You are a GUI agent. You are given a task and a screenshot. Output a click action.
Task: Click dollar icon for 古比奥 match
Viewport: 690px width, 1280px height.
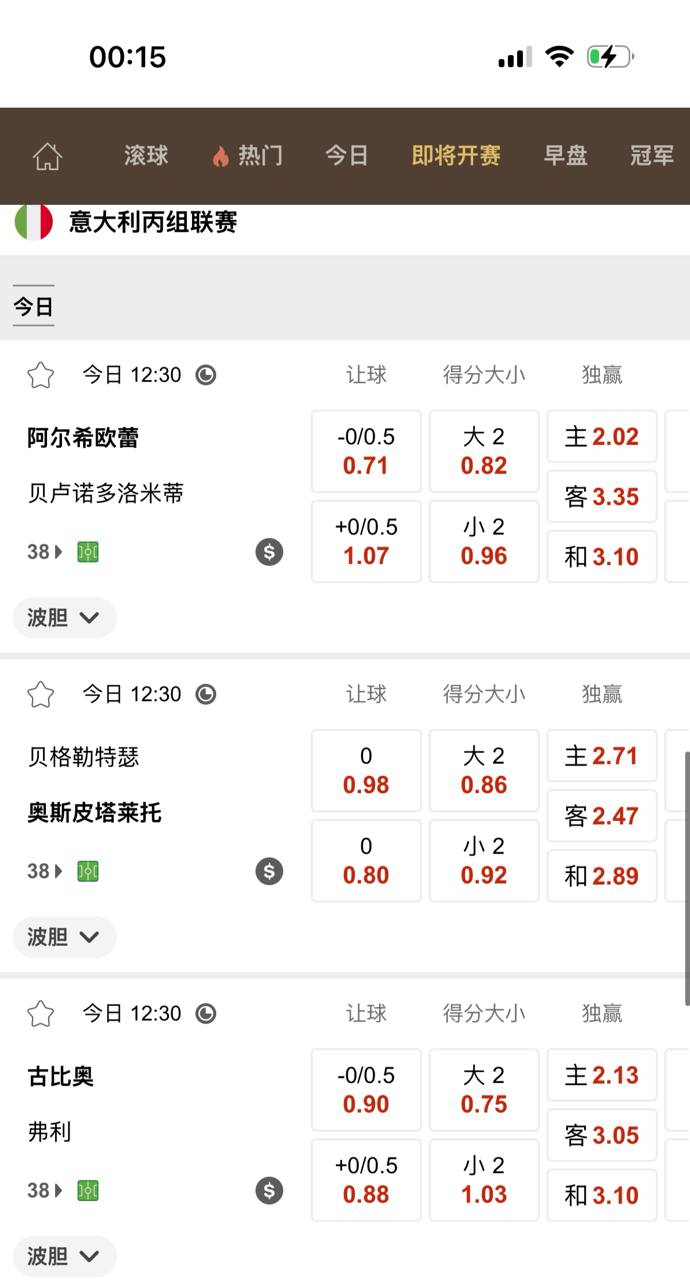point(269,1190)
